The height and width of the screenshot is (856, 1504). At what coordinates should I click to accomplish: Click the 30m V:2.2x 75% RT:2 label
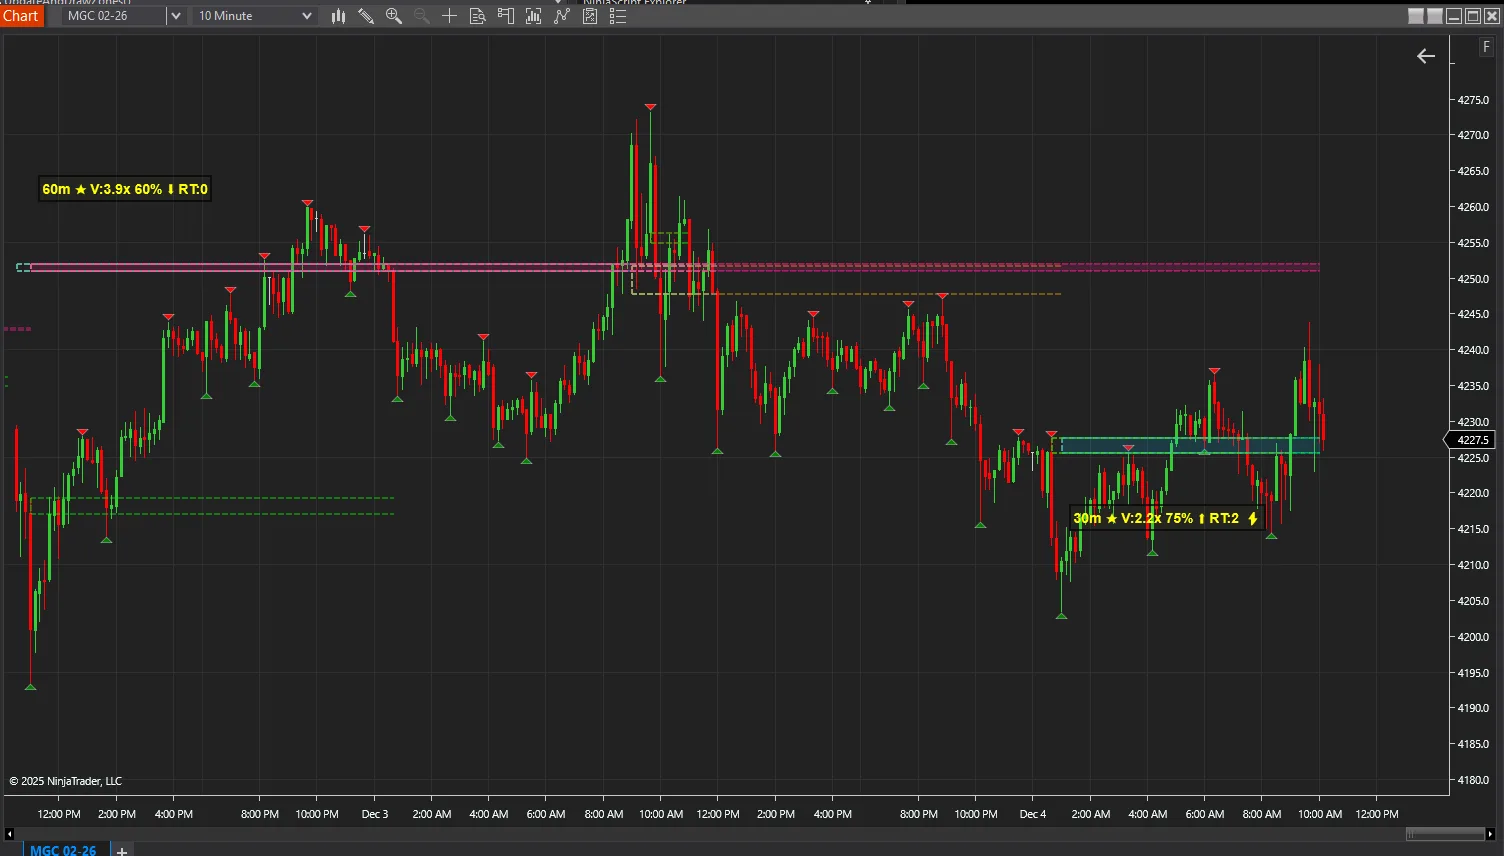(x=1166, y=518)
